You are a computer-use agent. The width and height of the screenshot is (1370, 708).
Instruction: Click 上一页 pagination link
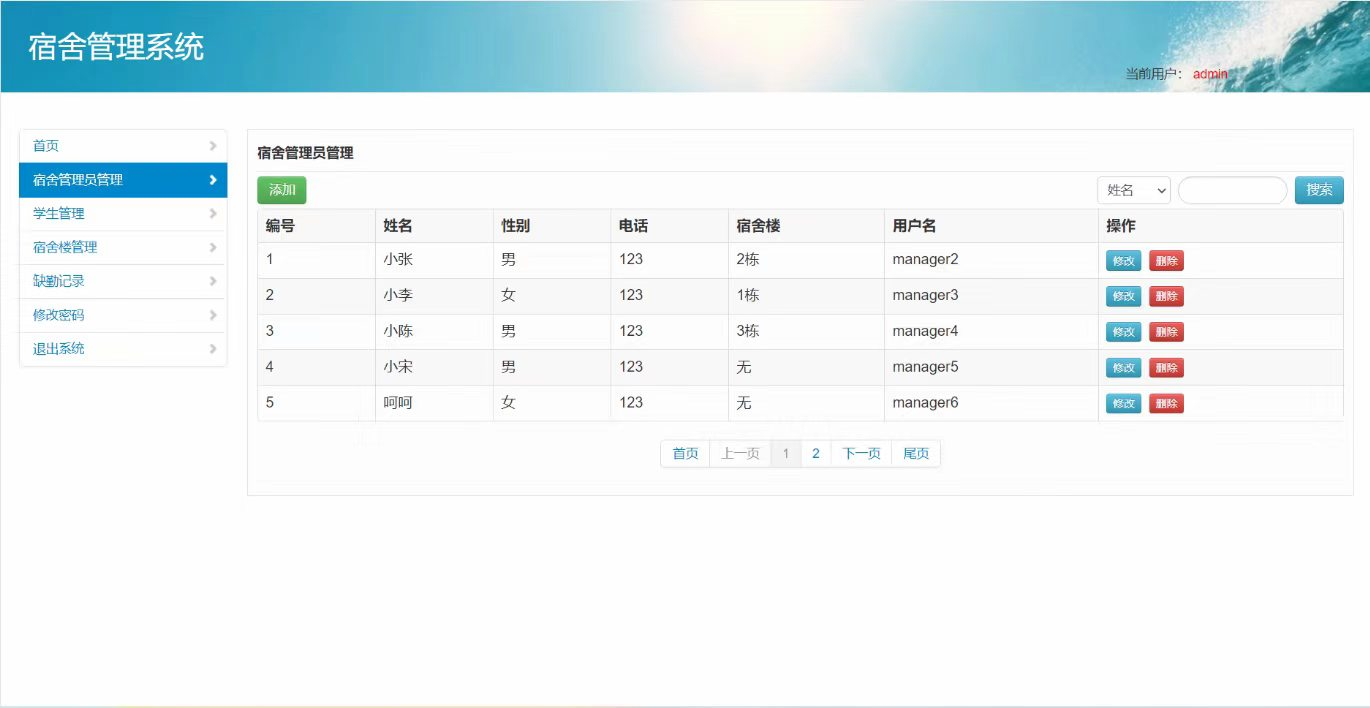741,454
